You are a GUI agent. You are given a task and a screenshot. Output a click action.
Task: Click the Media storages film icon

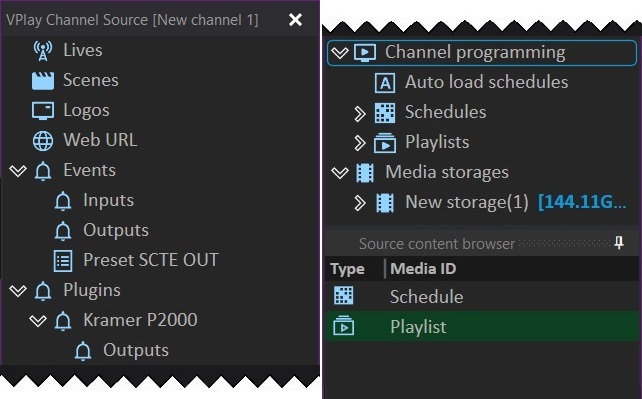365,173
